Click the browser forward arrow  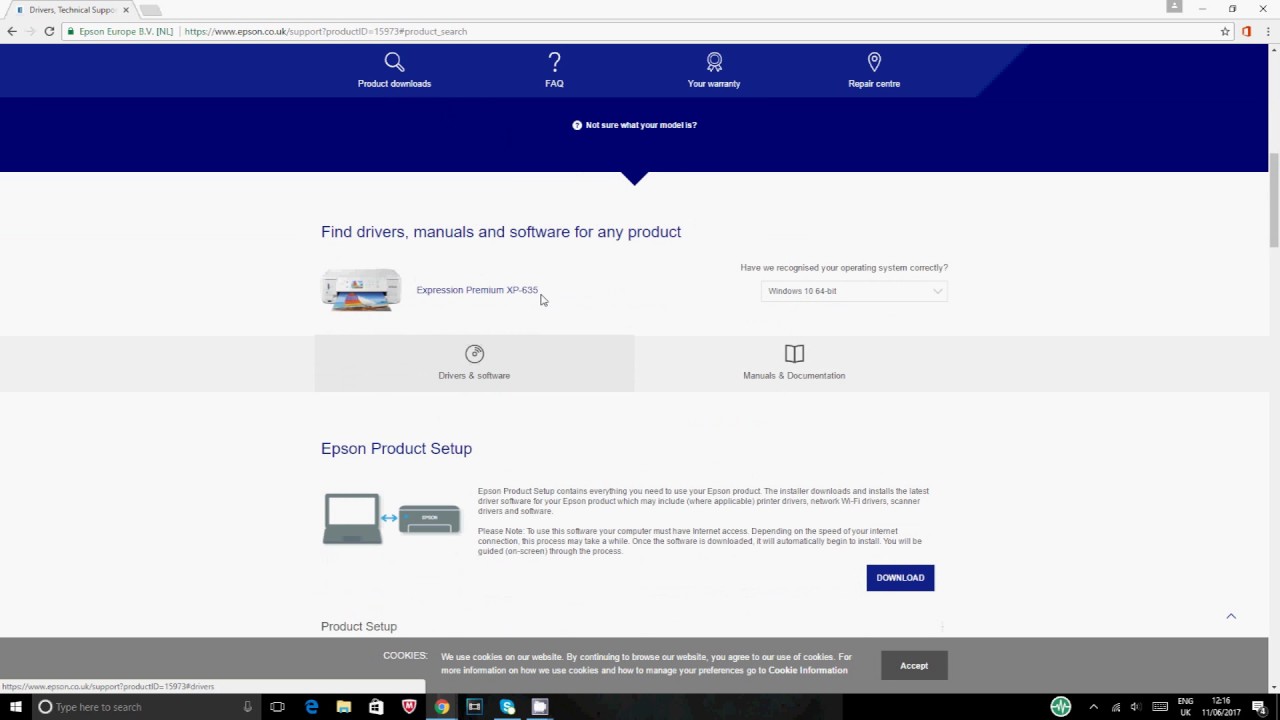point(30,31)
